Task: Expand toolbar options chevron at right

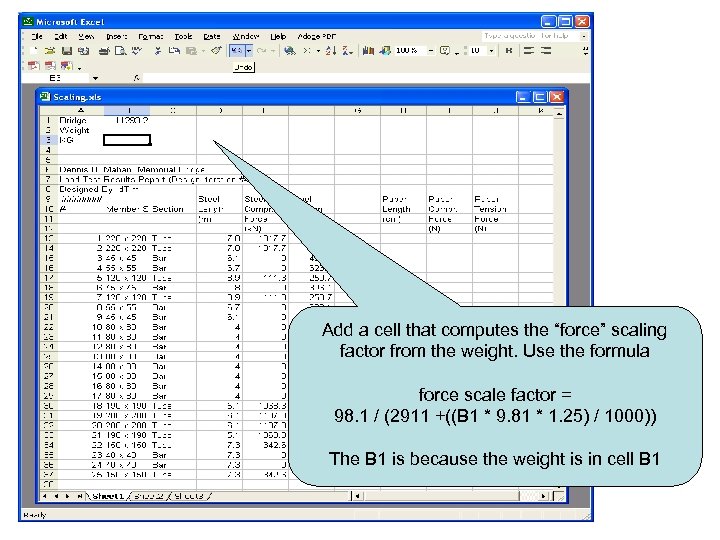Action: click(585, 51)
